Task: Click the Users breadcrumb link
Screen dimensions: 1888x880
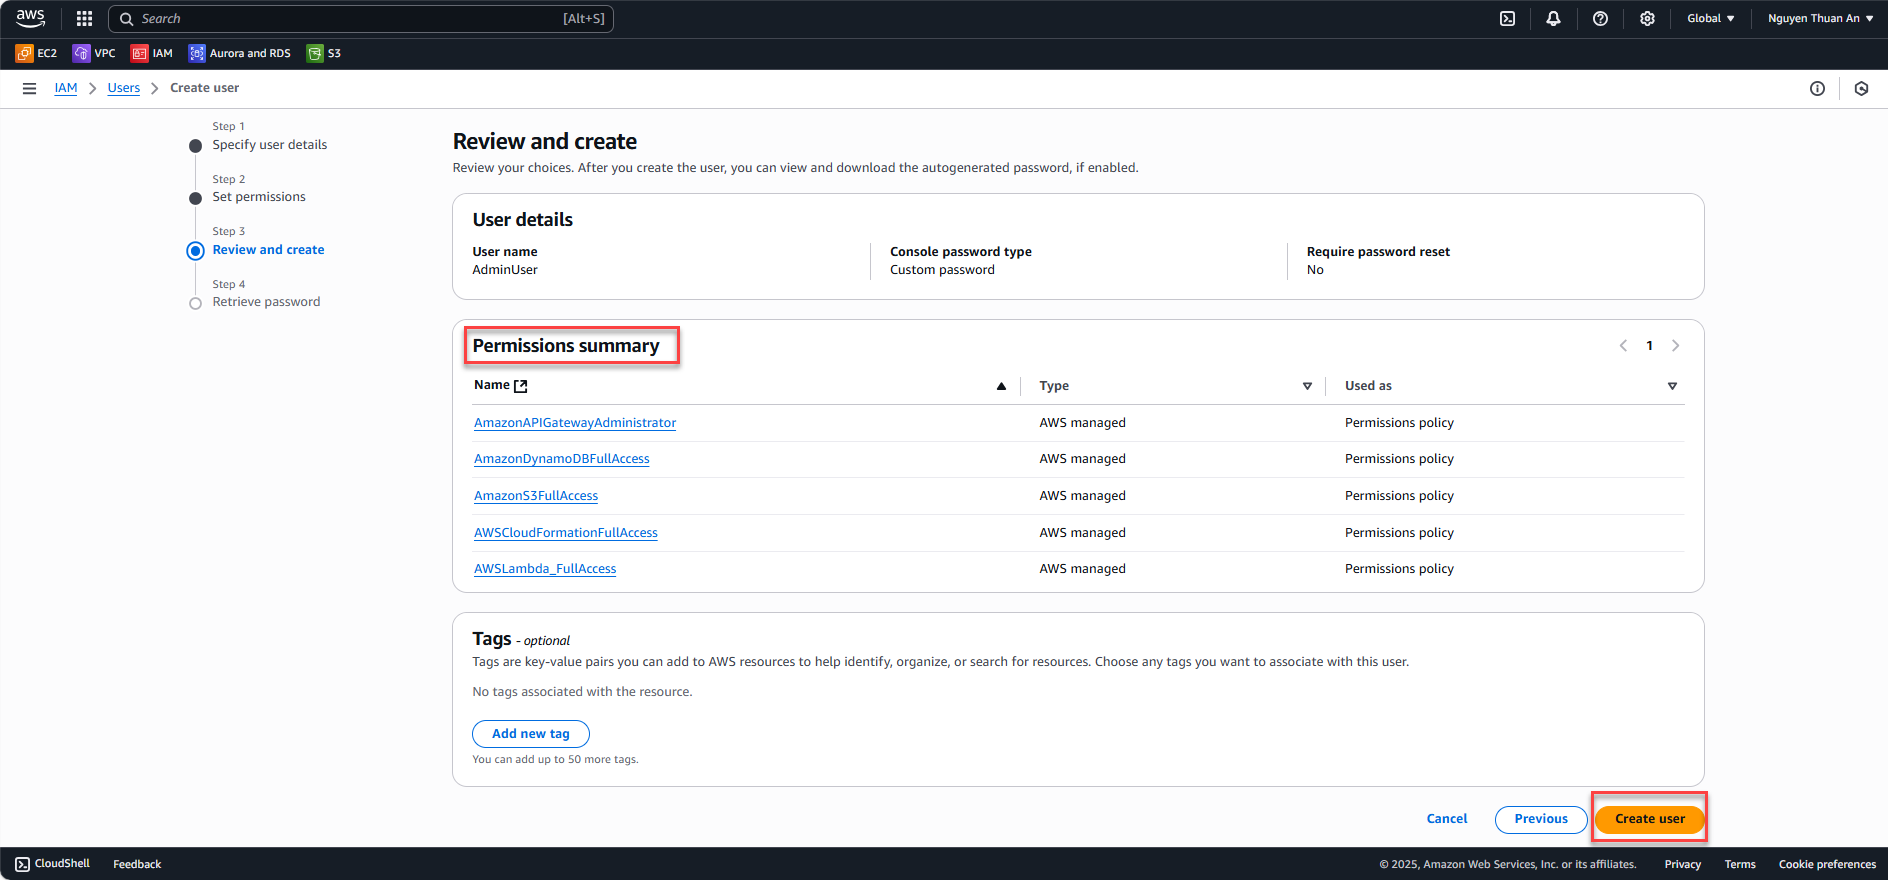Action: tap(124, 88)
